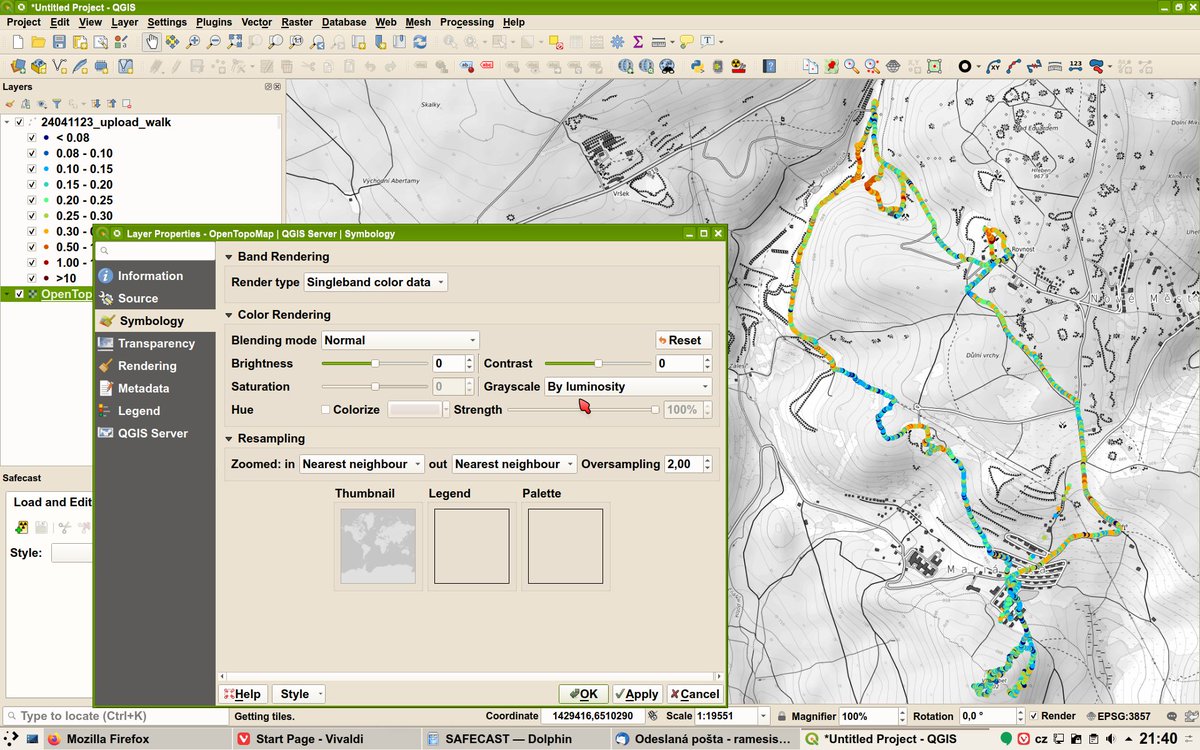Click the Contrast slider

click(598, 363)
